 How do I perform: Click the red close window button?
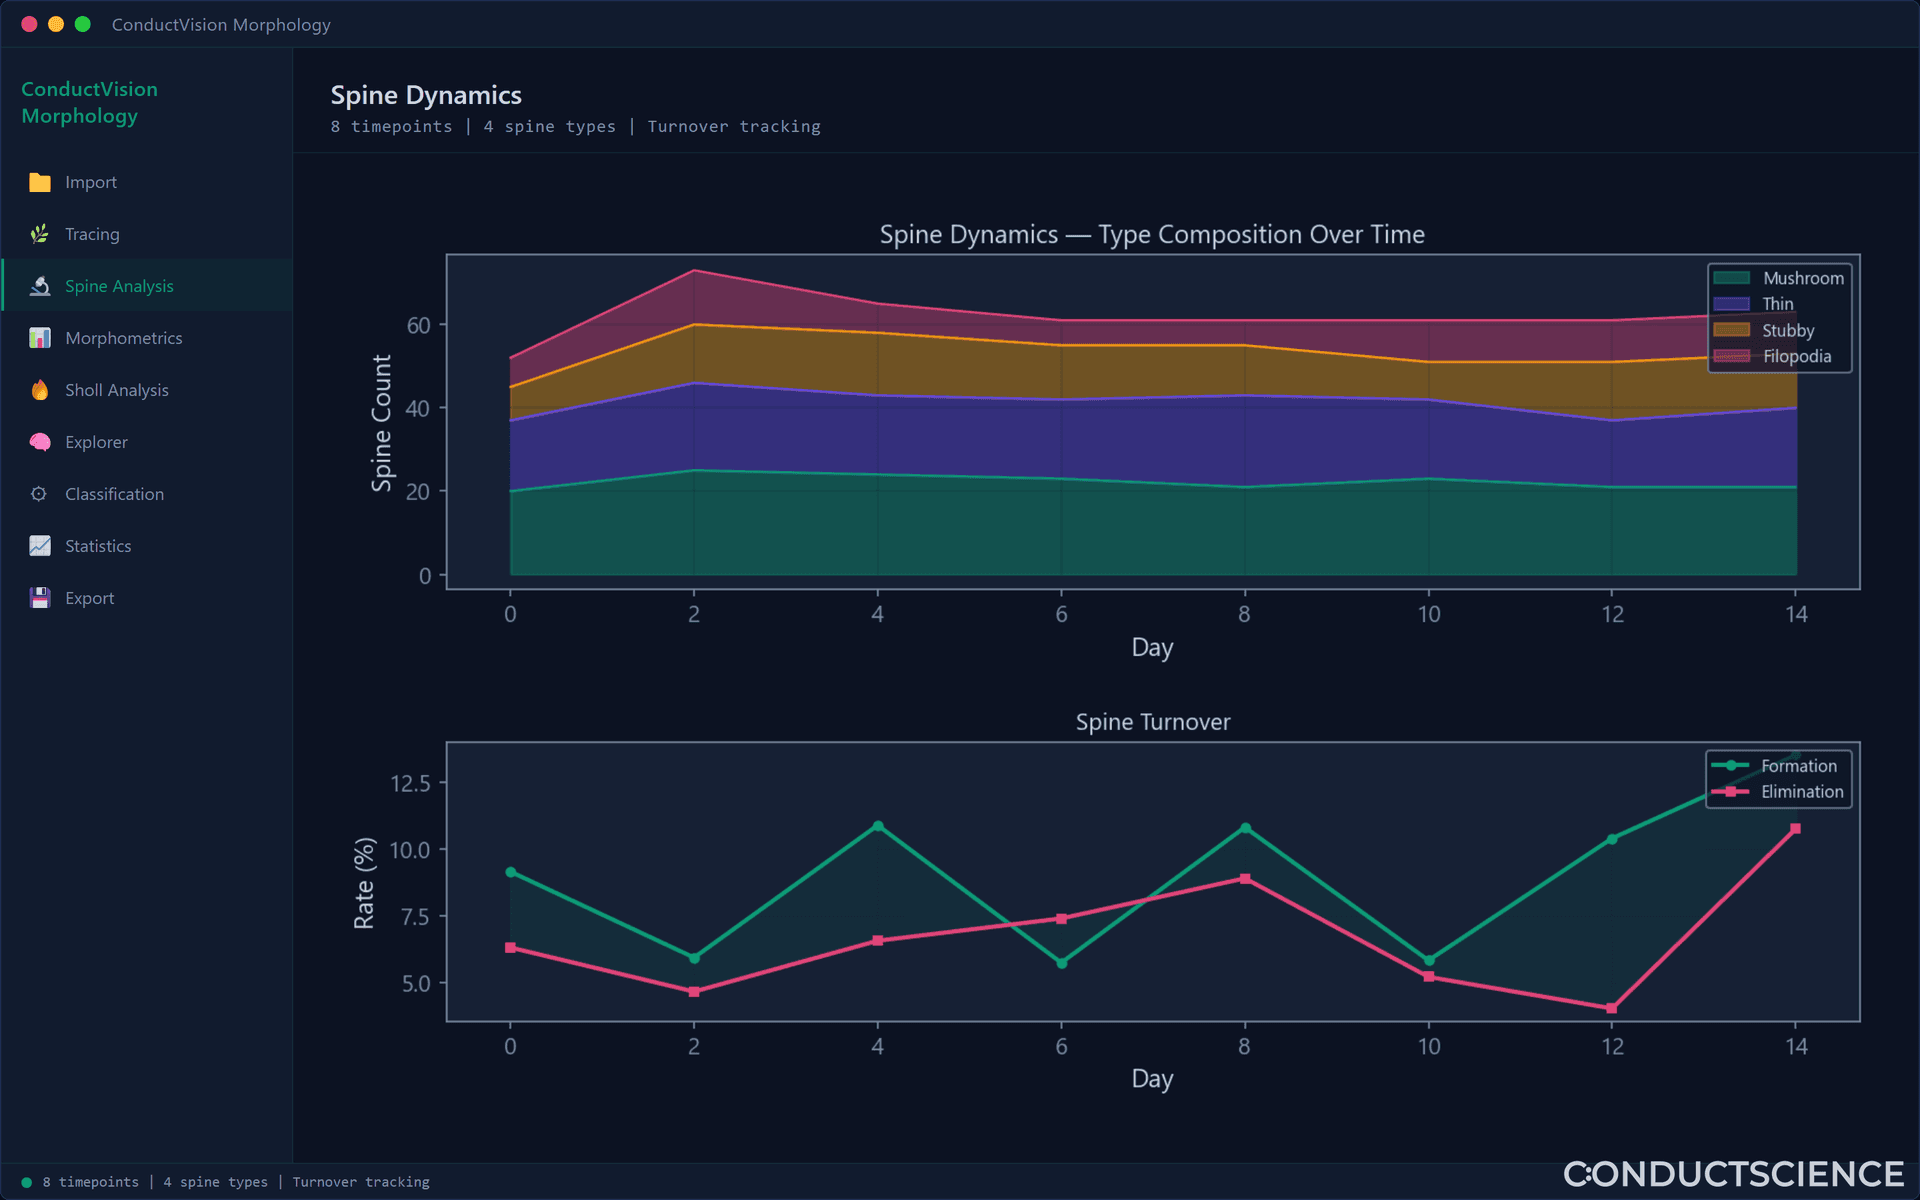29,24
